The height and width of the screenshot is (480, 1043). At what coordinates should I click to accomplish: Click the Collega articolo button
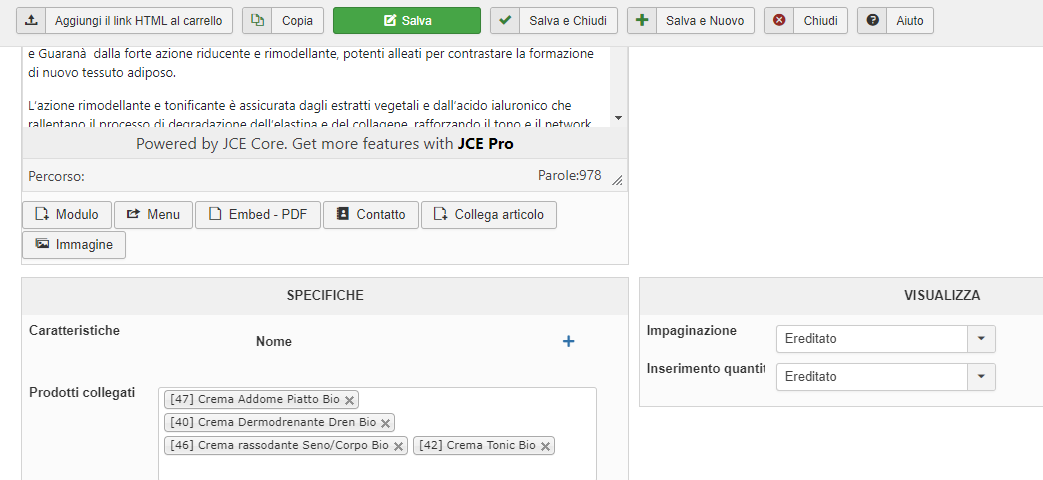pos(489,215)
